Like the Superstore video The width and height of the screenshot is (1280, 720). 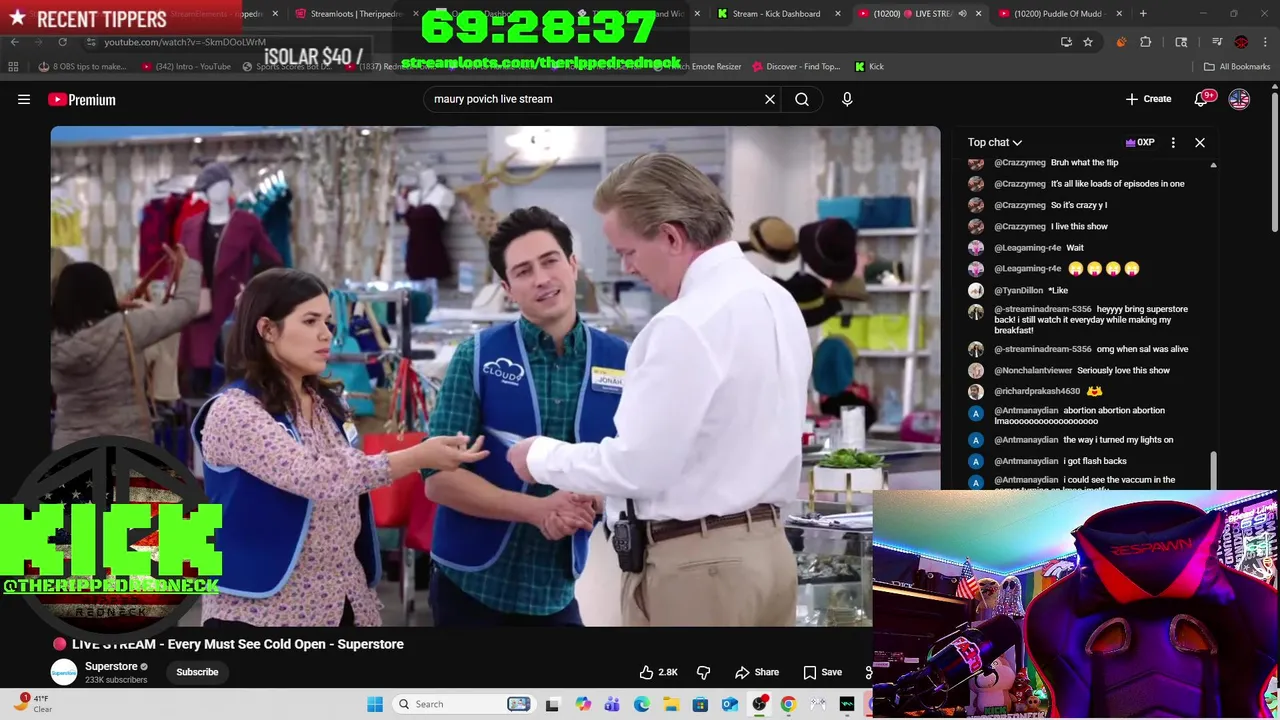pyautogui.click(x=659, y=672)
